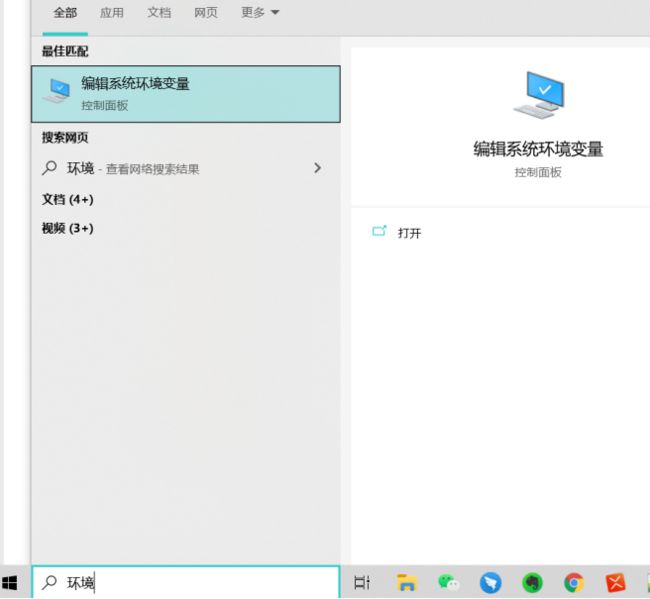Open Google Chrome from taskbar
Screen dimensions: 650x599
574,583
